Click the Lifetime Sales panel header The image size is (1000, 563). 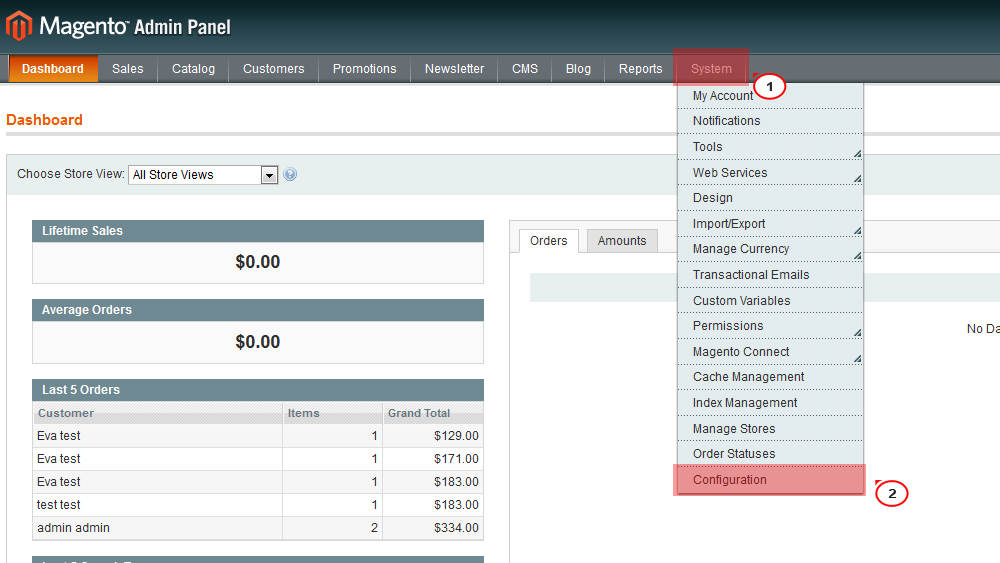pos(258,231)
